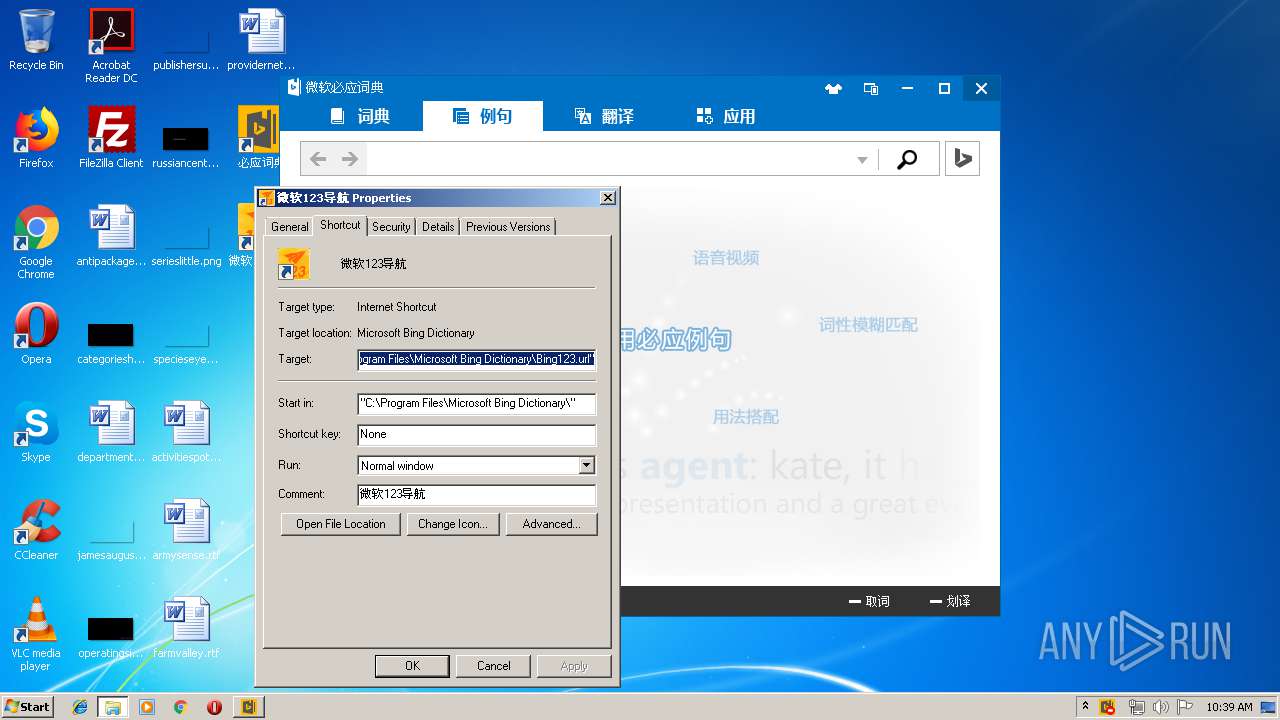Click 词性模糊匹配 label in dictionary
1280x720 pixels.
click(868, 325)
